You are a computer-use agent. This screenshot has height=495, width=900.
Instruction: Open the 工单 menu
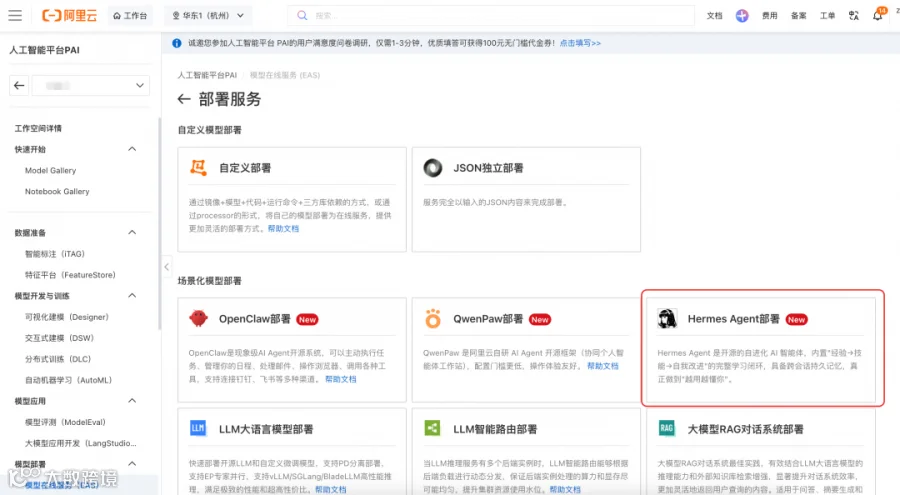pyautogui.click(x=827, y=16)
